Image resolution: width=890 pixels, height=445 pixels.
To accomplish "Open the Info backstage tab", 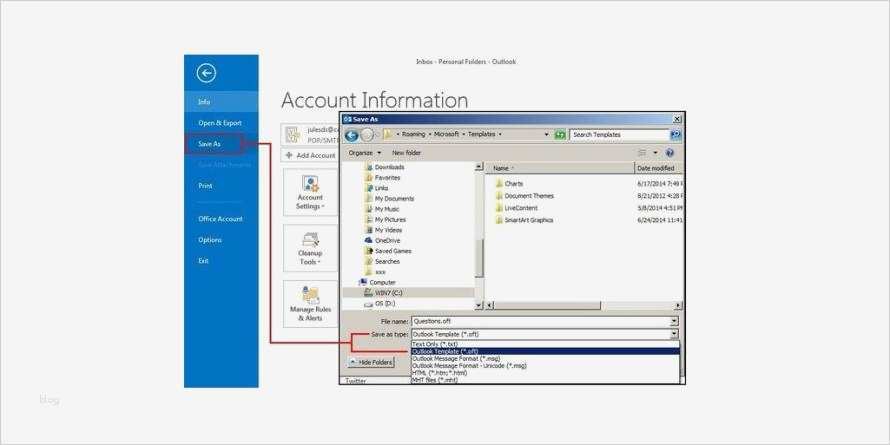I will [x=221, y=102].
